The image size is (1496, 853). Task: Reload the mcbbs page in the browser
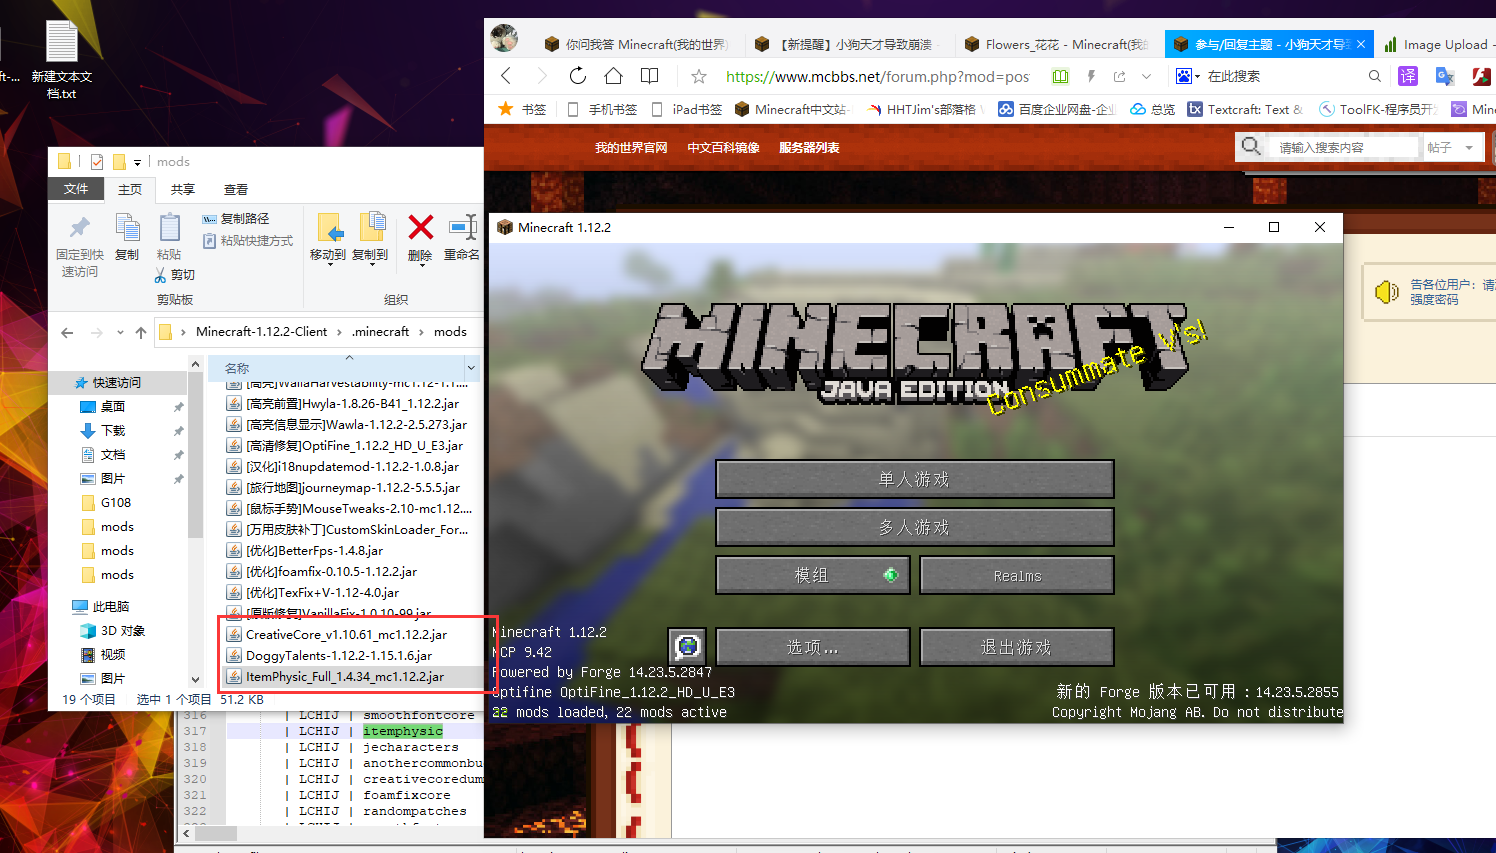click(x=577, y=76)
